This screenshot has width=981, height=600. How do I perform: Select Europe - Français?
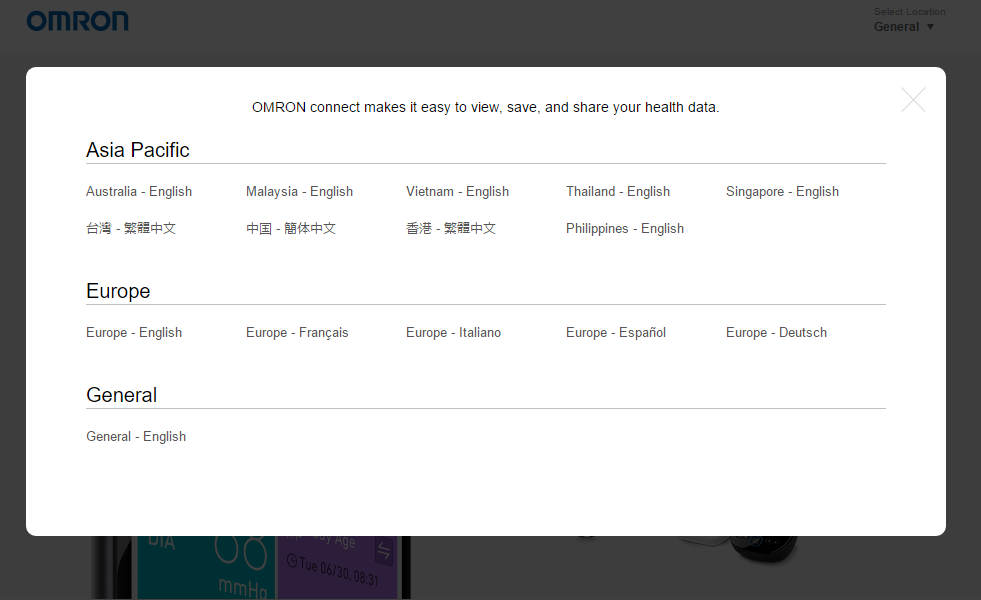click(x=297, y=332)
